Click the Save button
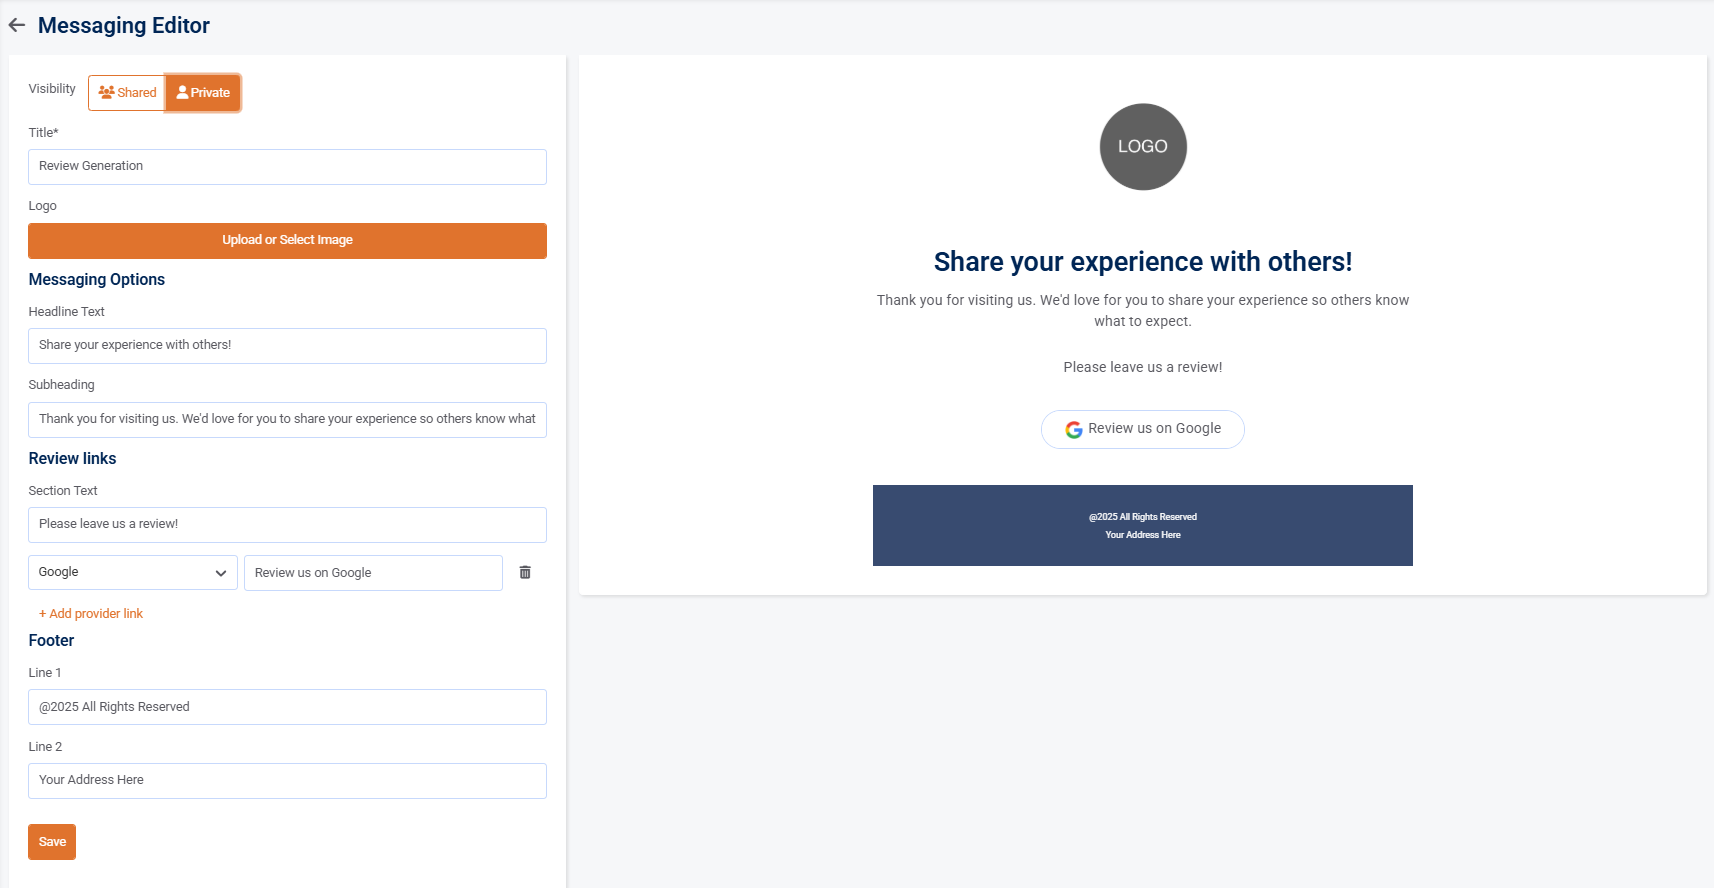Screen dimensions: 1714x888 (x=52, y=842)
